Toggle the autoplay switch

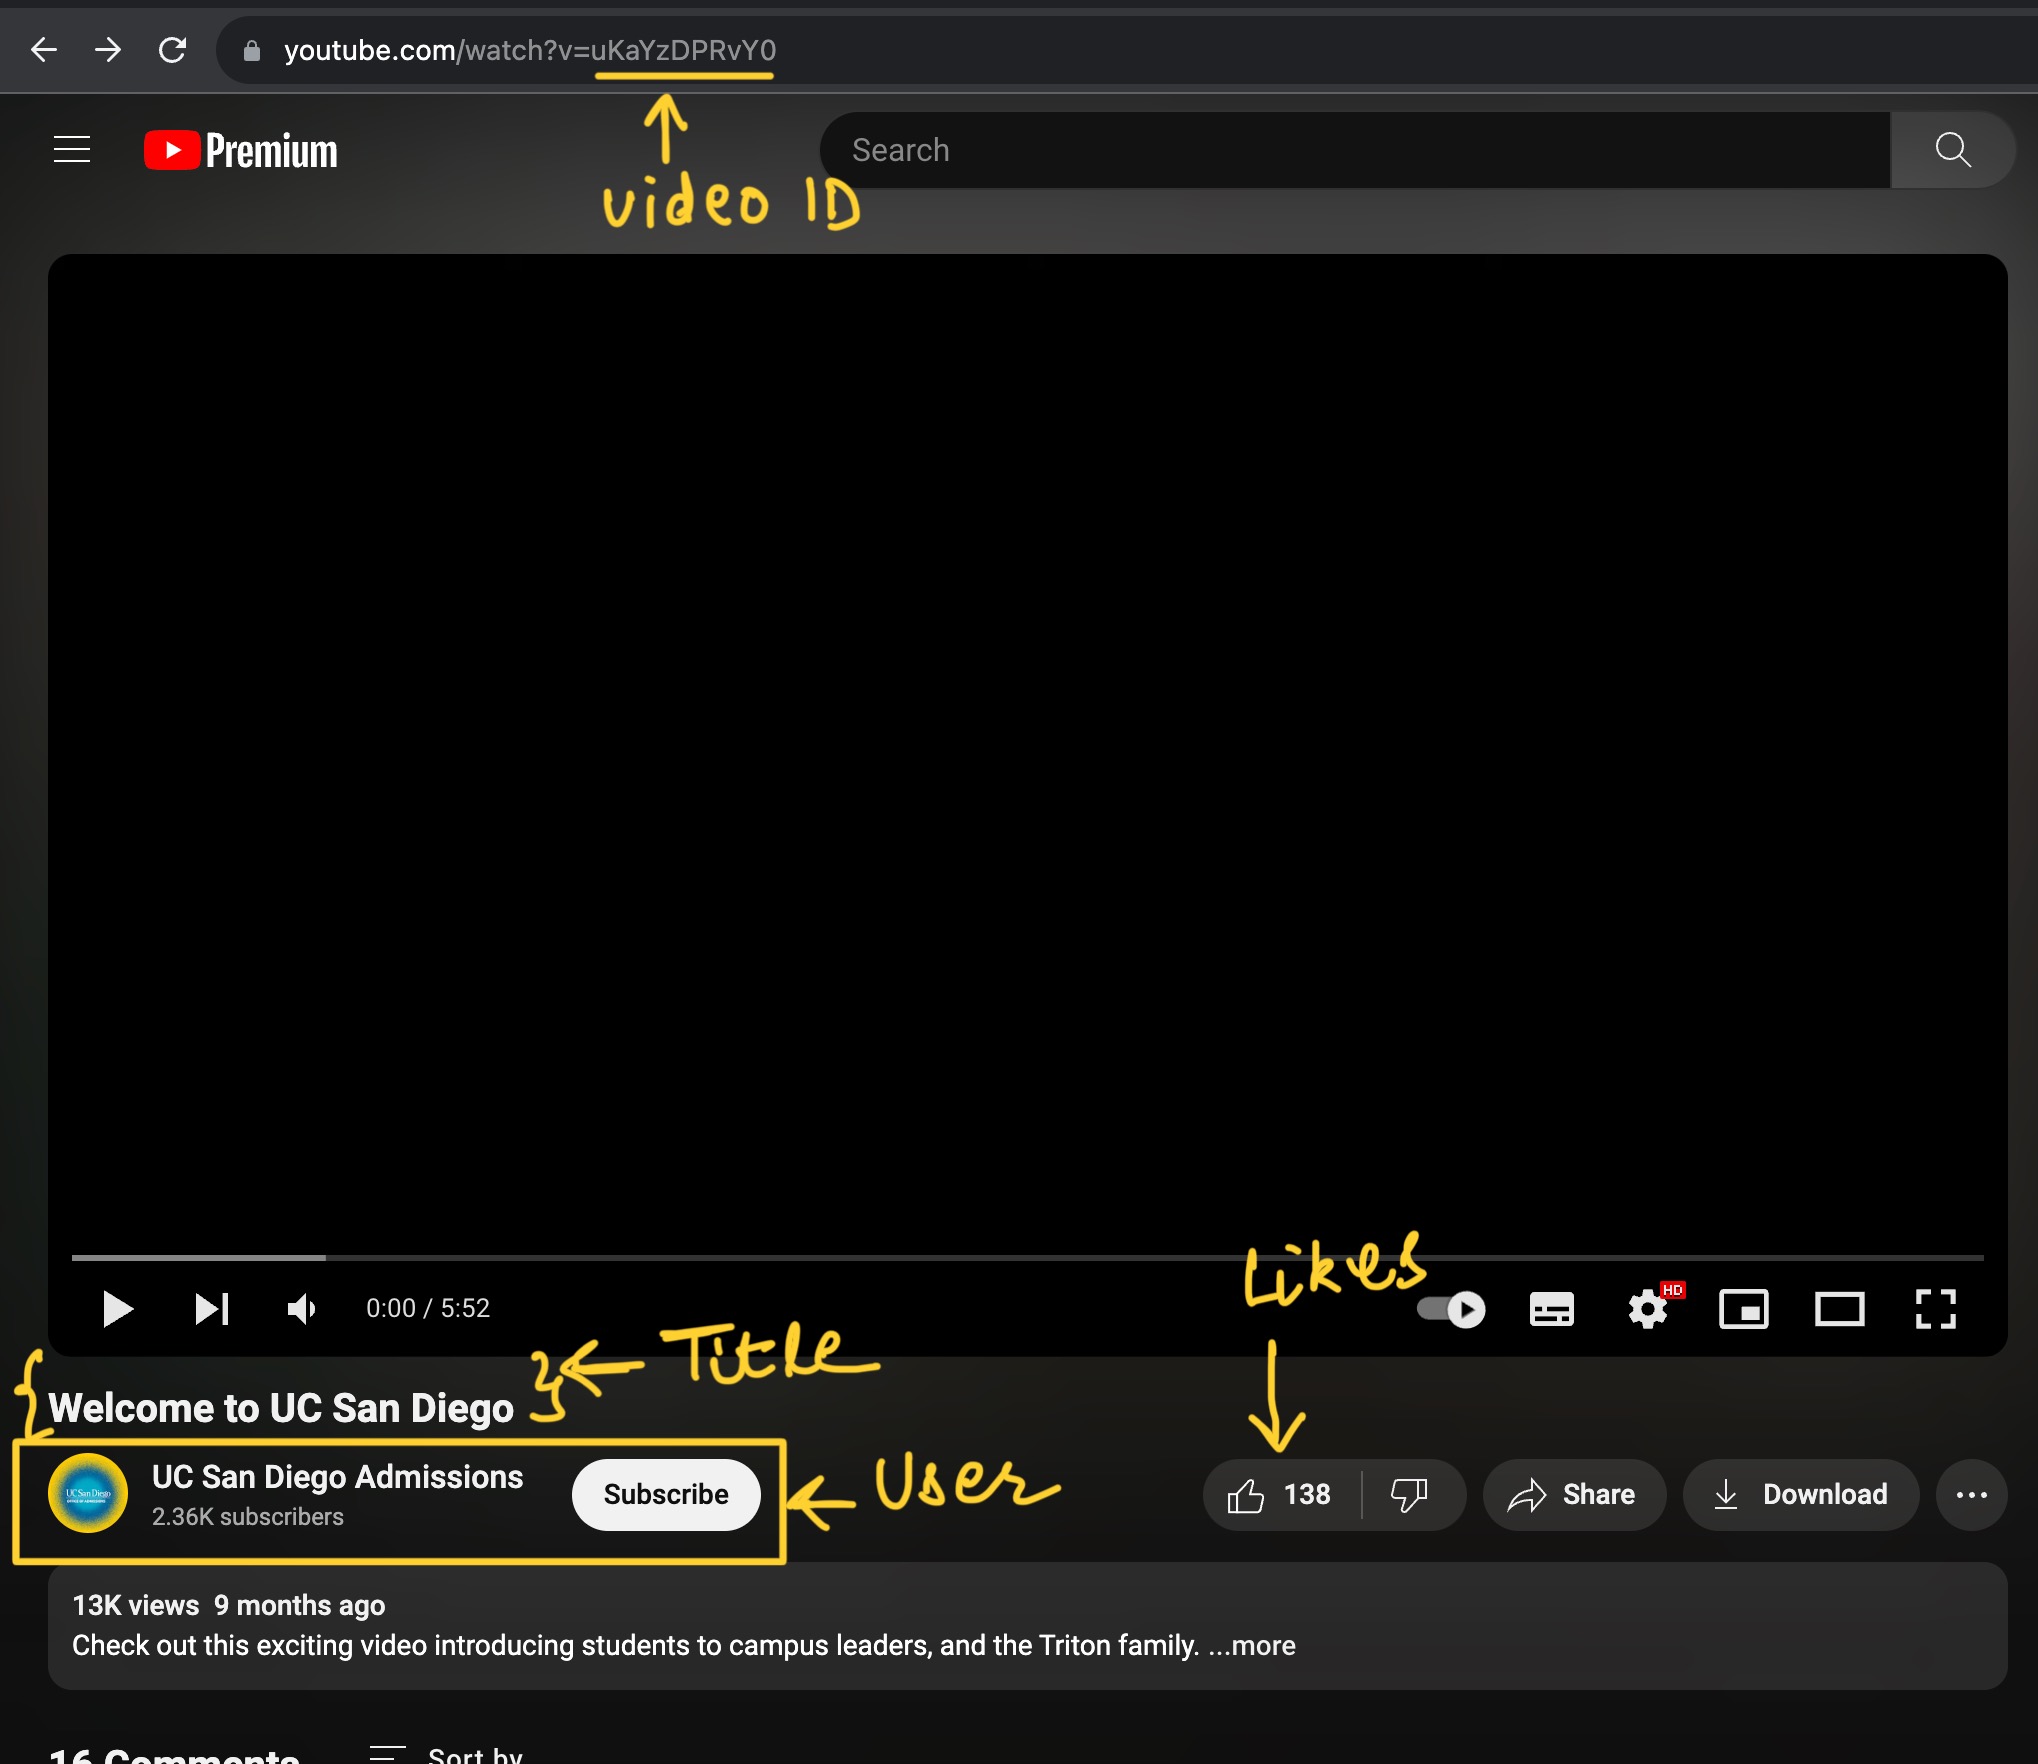click(1451, 1309)
